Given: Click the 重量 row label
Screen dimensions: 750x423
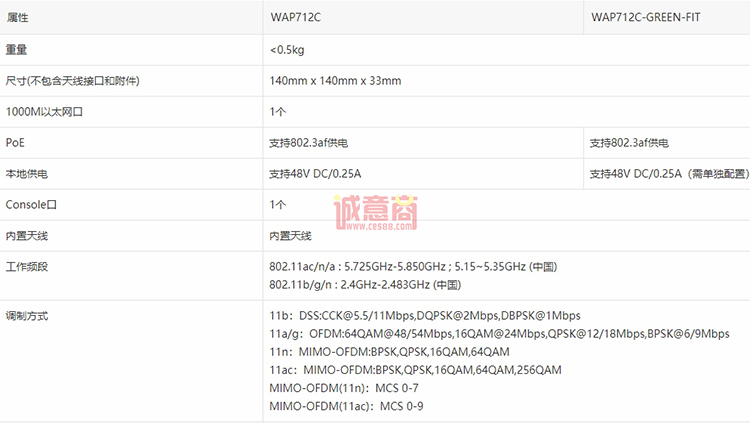Looking at the screenshot, I should click(x=16, y=50).
